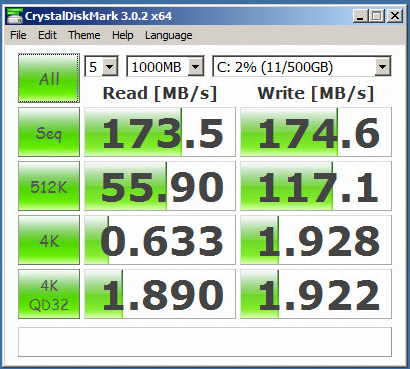Start the Seq sequential test
Image resolution: width=410 pixels, height=369 pixels.
tap(49, 132)
